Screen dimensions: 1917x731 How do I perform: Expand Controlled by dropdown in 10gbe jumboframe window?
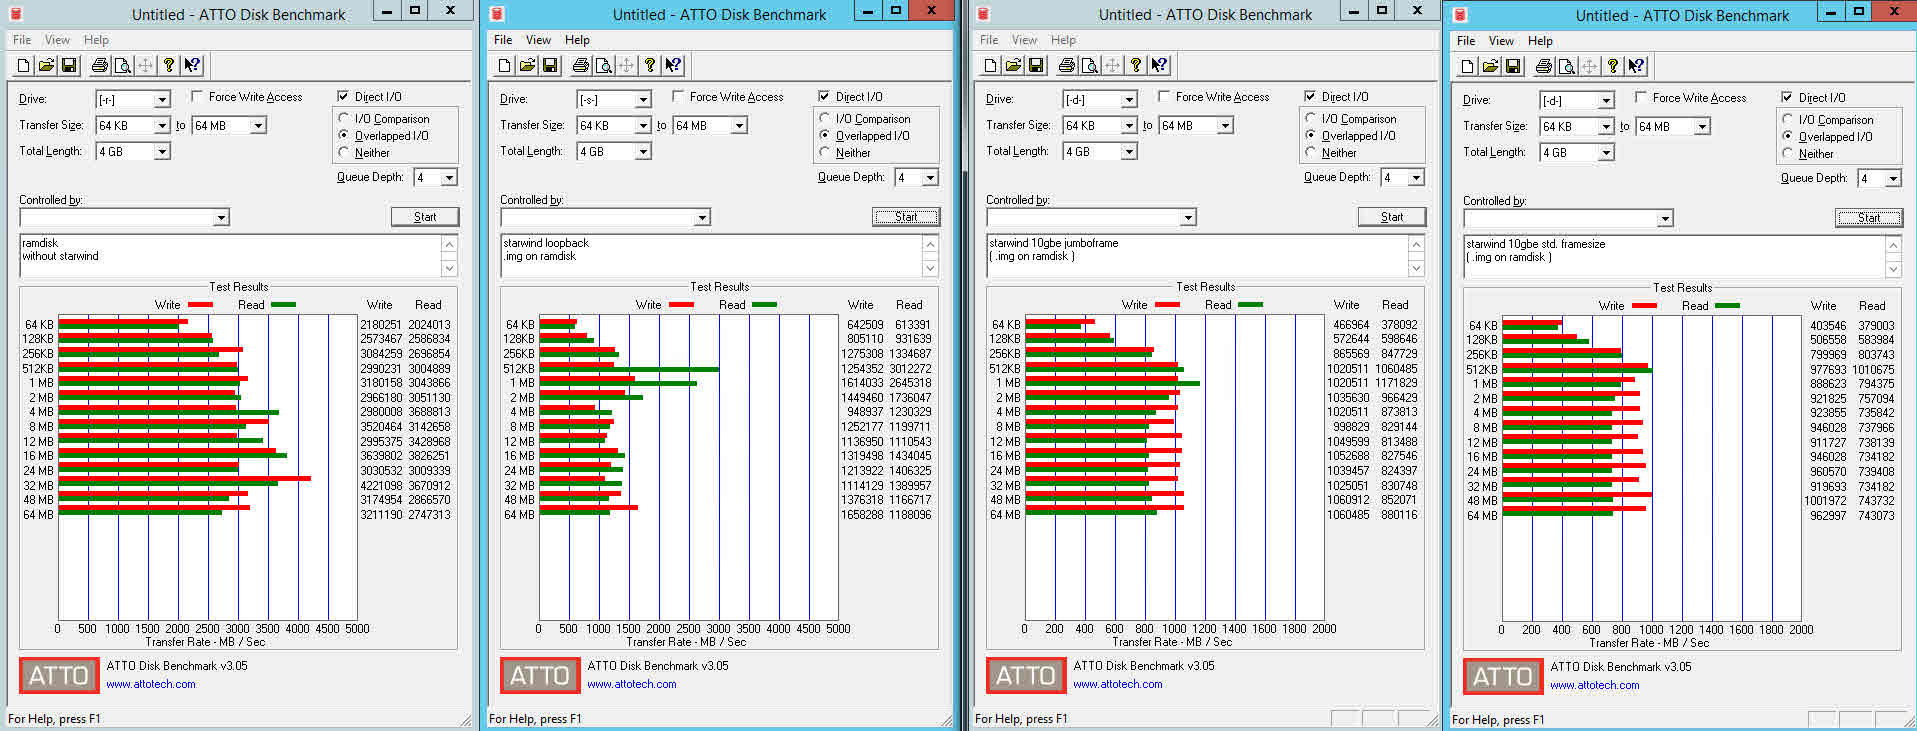coord(1188,217)
